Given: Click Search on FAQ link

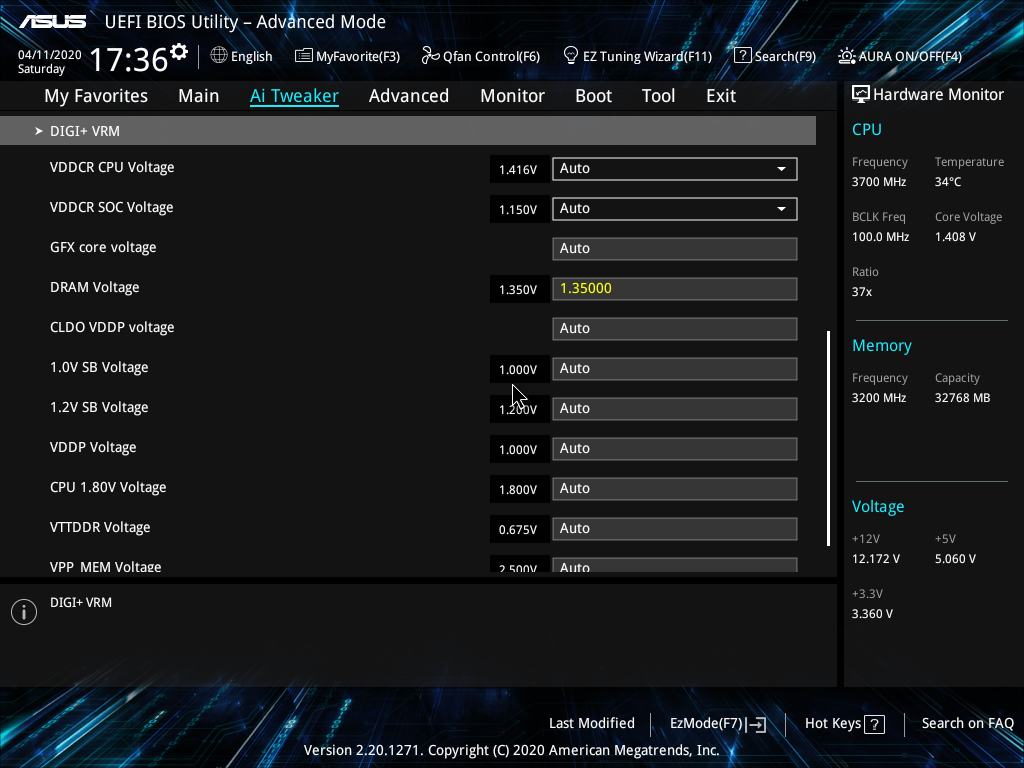Looking at the screenshot, I should [x=967, y=723].
